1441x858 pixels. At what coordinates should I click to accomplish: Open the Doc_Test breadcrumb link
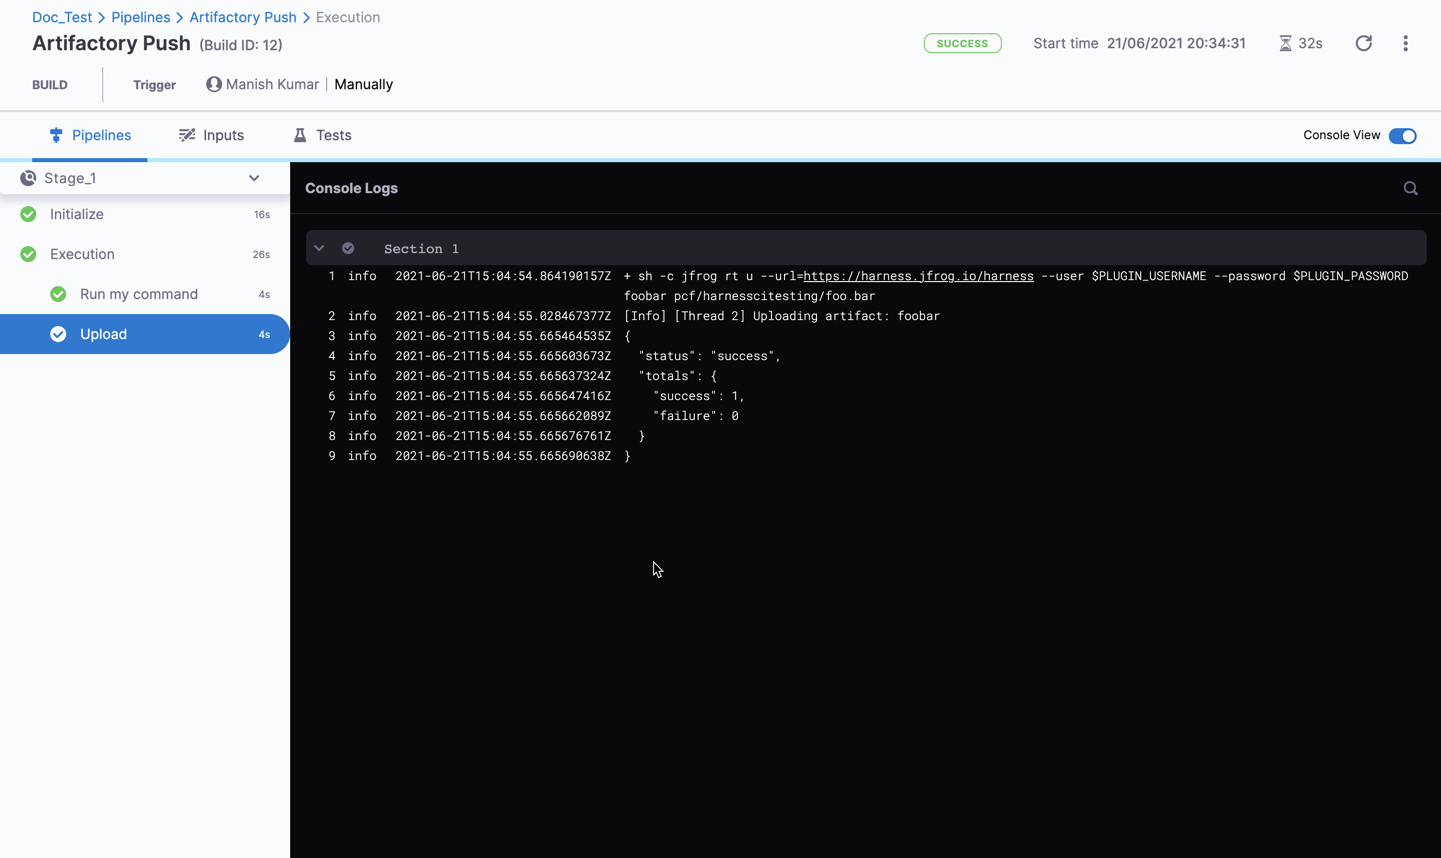click(62, 17)
